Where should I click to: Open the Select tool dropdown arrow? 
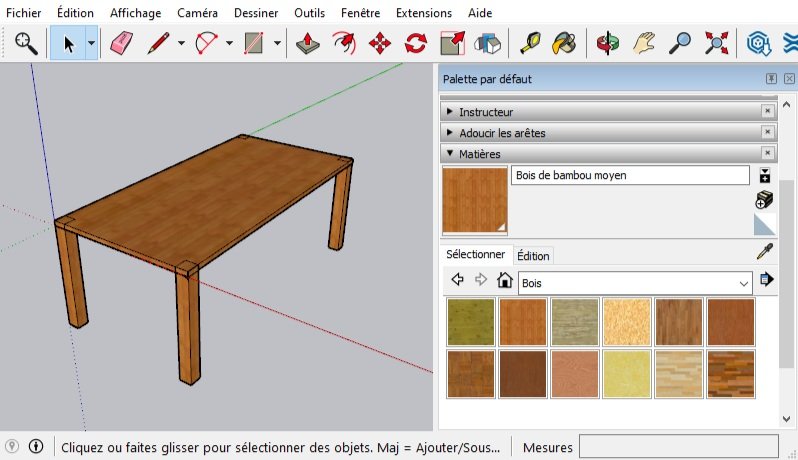[91, 44]
